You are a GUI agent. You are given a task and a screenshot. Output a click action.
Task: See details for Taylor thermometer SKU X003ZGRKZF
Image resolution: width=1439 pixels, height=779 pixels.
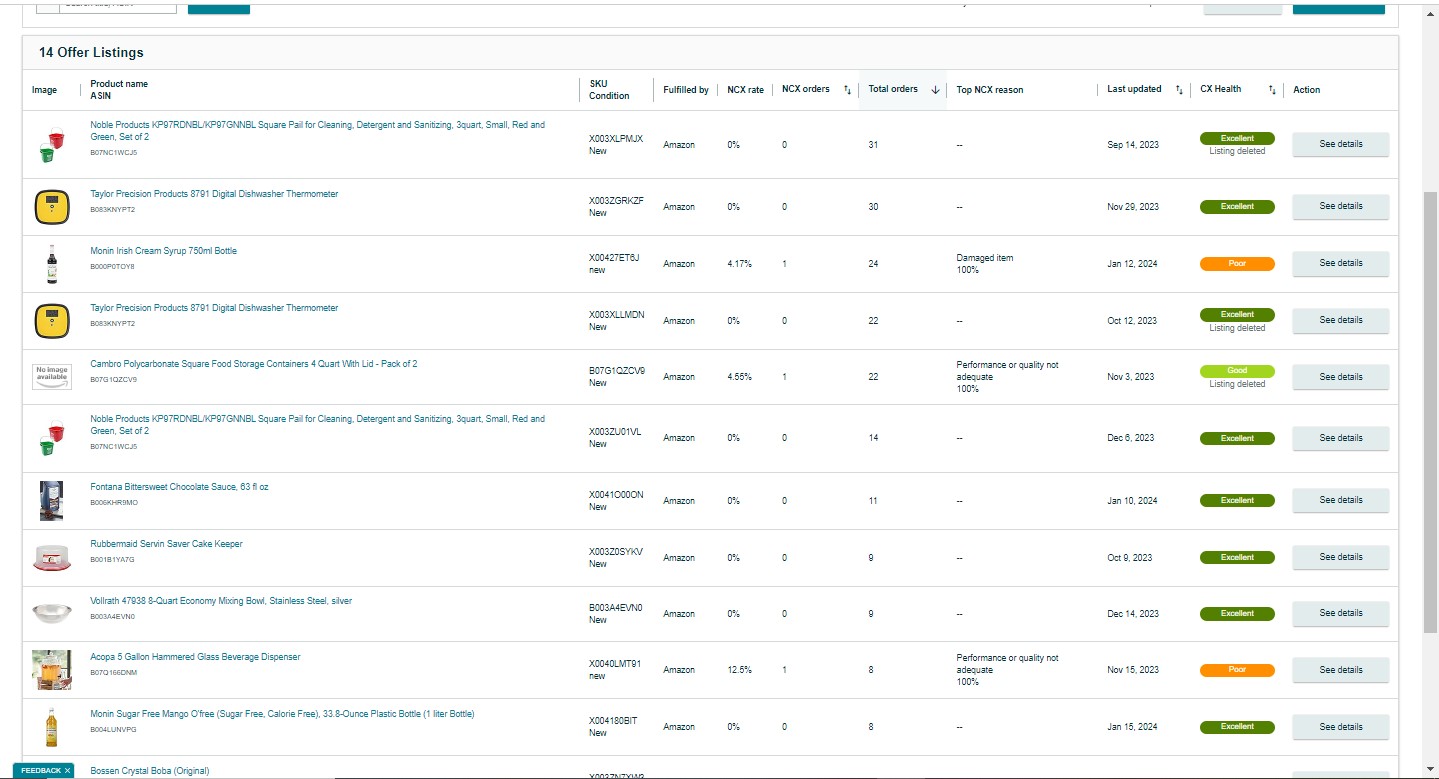[x=1341, y=207]
